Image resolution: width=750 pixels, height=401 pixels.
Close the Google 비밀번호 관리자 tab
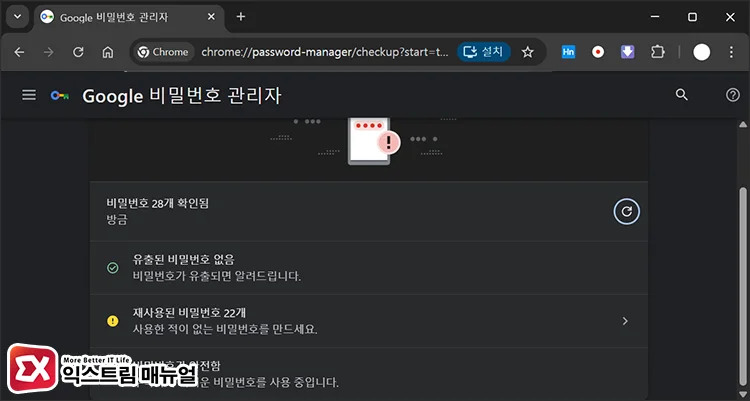tap(211, 17)
